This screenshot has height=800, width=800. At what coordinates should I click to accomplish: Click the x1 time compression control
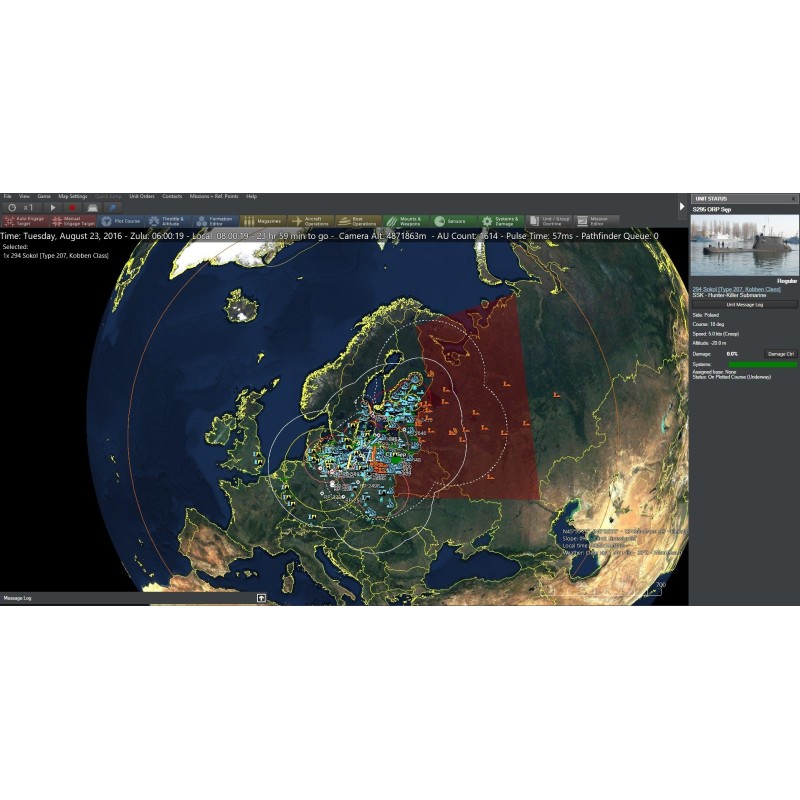(32, 207)
